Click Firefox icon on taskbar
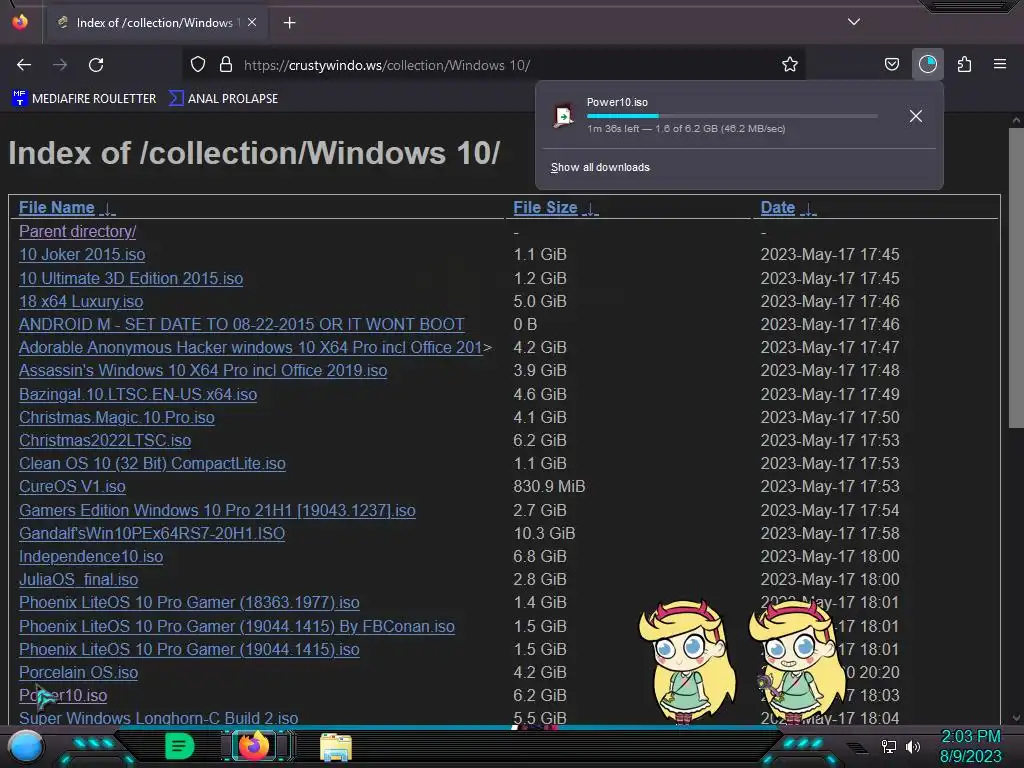1024x768 pixels. pyautogui.click(x=253, y=745)
